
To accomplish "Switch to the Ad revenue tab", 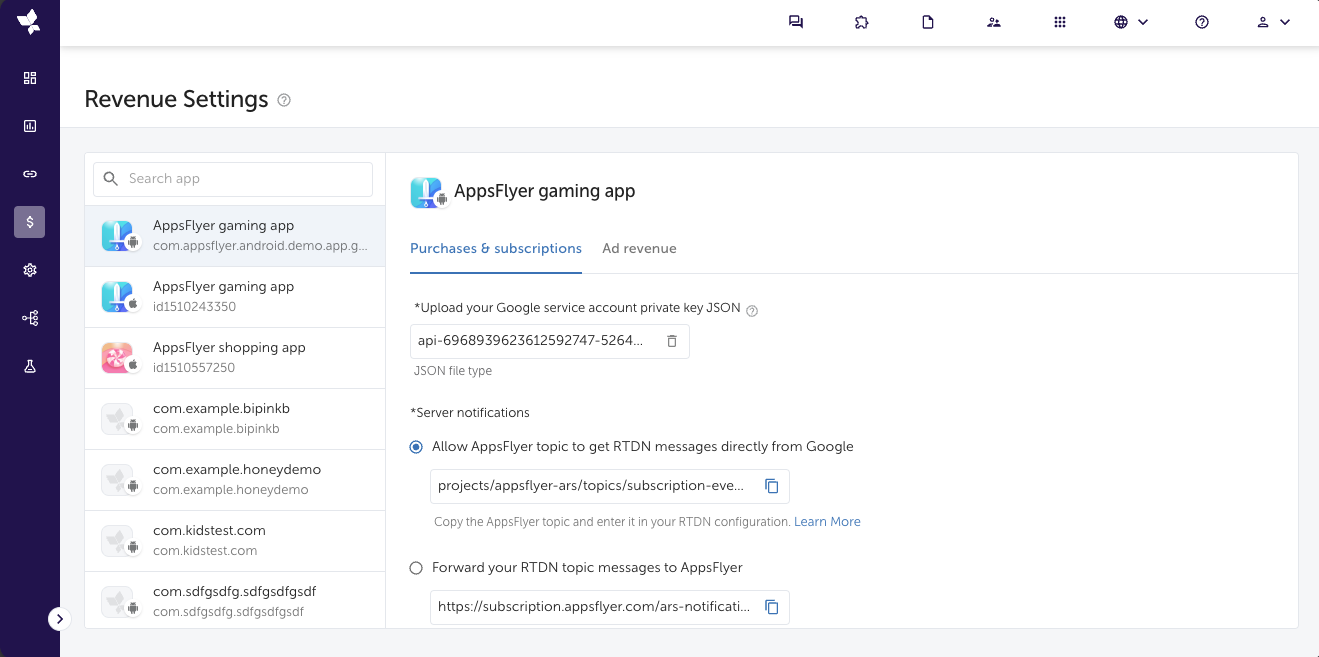I will click(x=639, y=249).
